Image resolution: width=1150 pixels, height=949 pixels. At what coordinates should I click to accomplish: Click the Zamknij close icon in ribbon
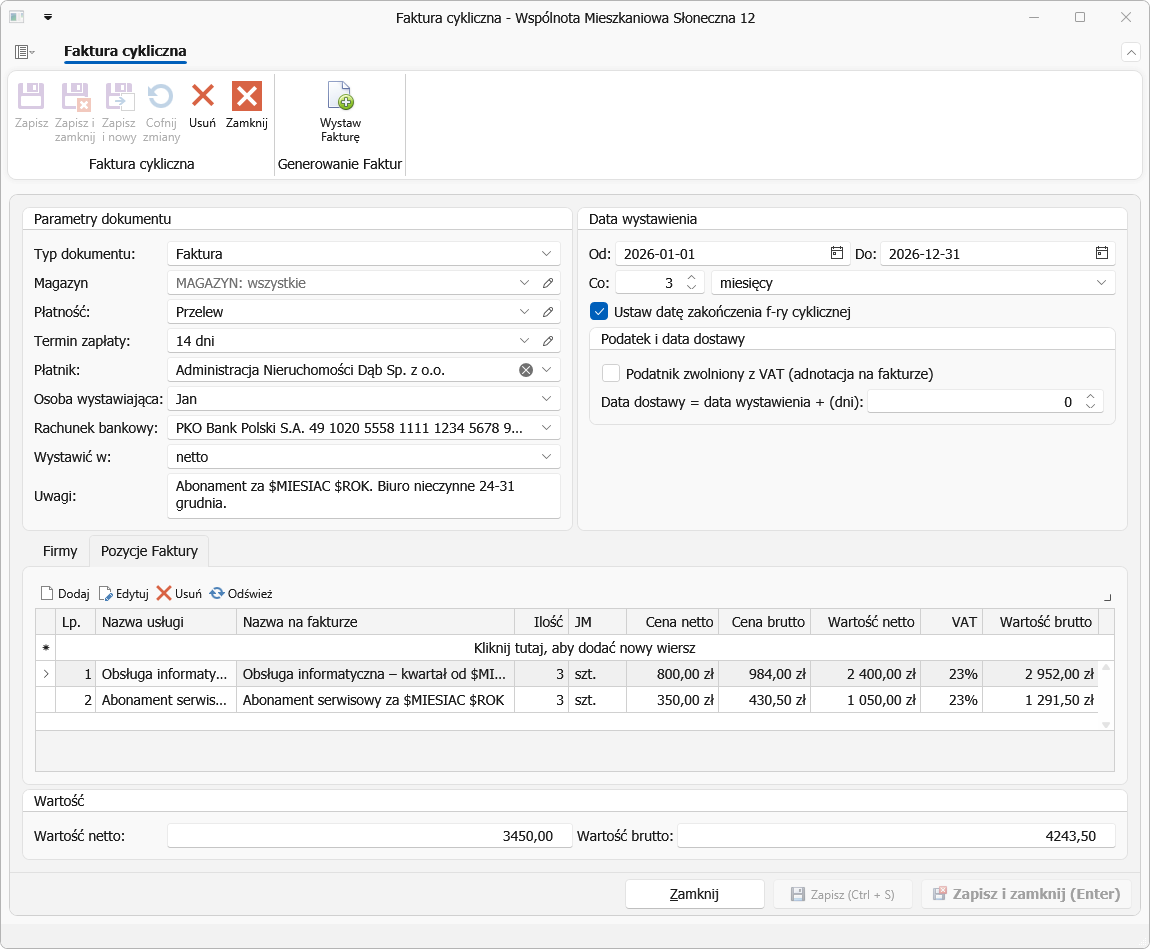(x=246, y=96)
